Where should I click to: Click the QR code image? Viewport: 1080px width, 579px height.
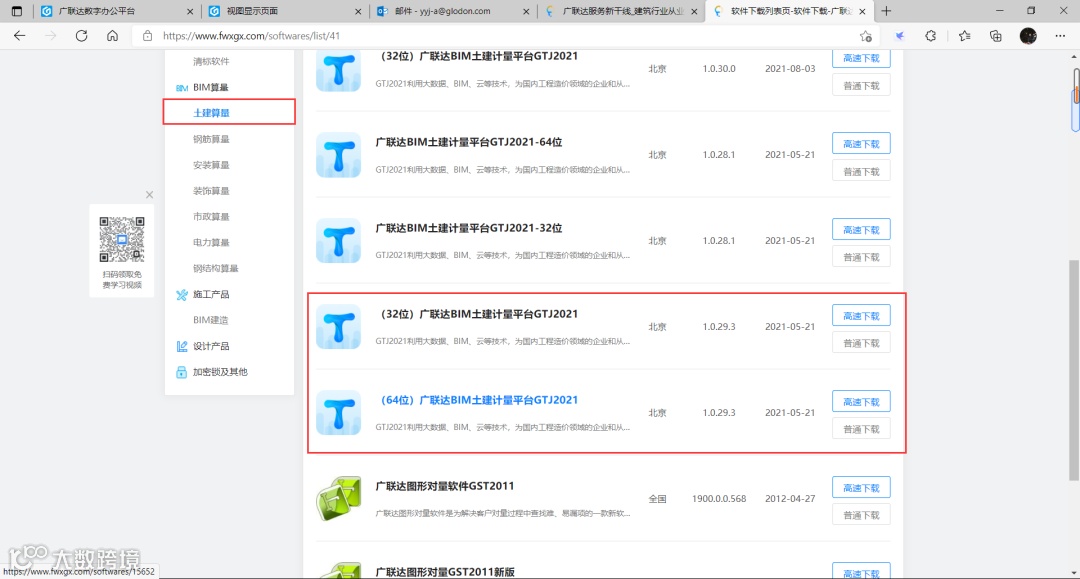tap(122, 239)
